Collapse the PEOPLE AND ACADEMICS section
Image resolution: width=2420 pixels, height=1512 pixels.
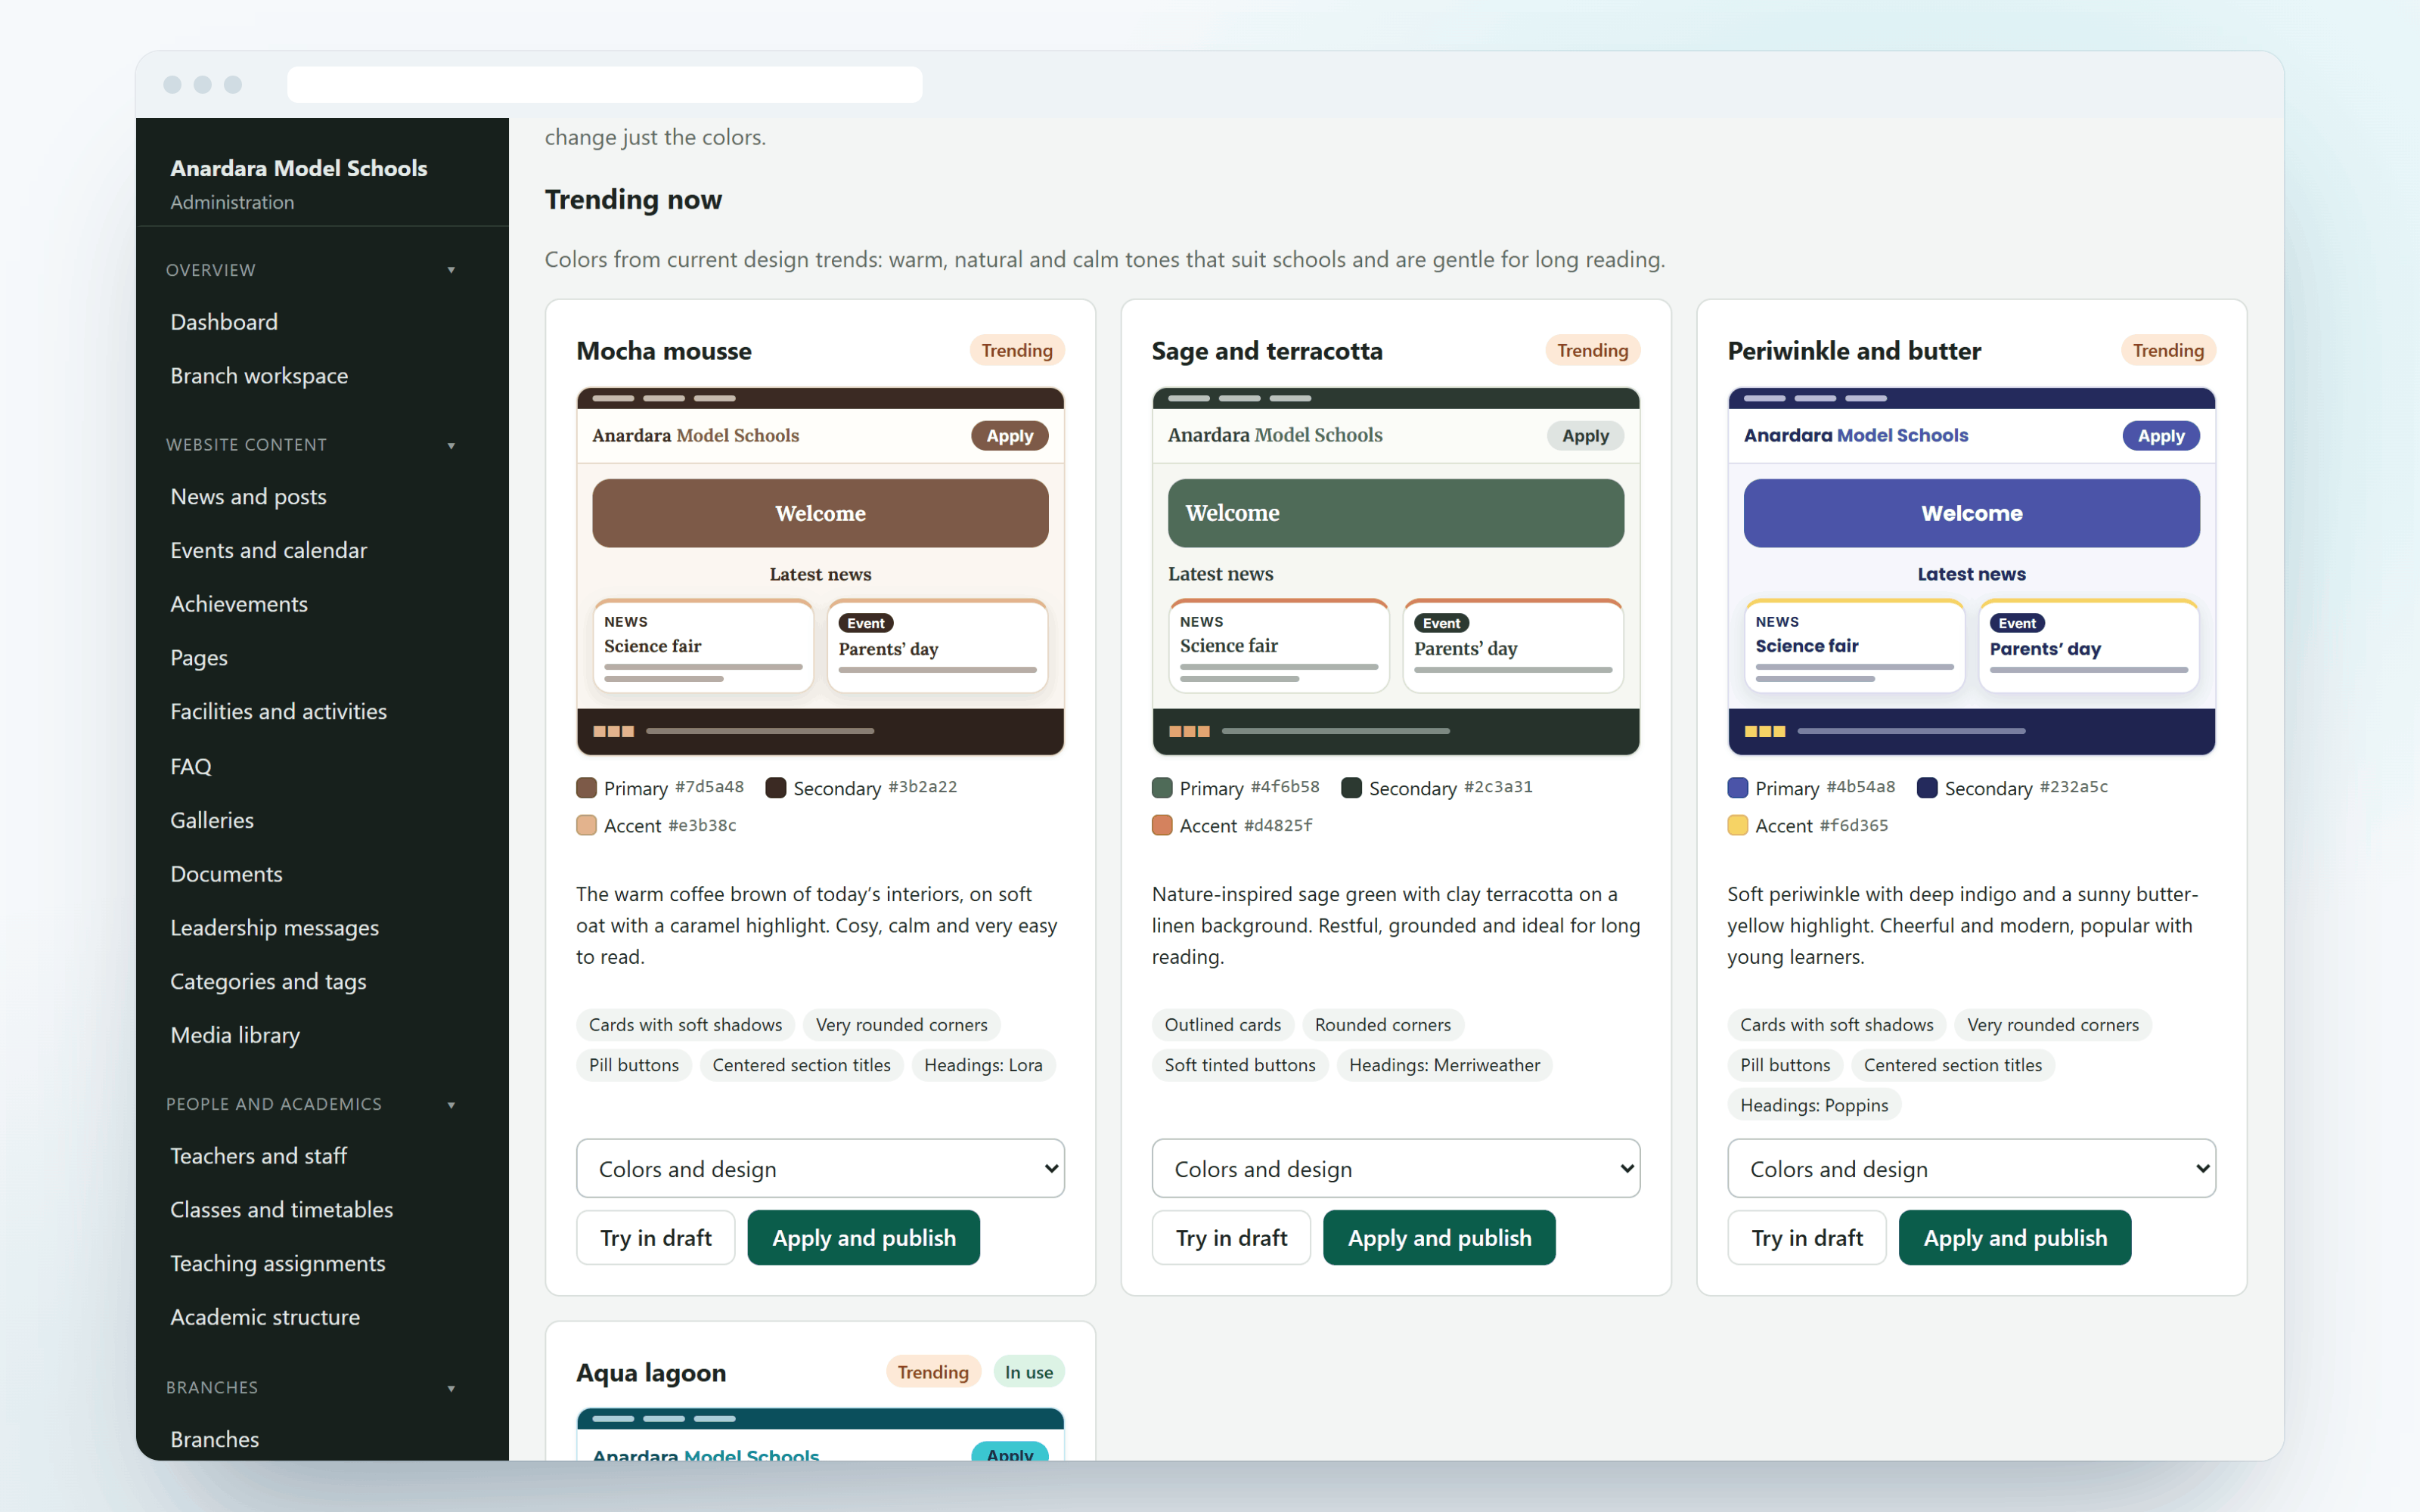pos(311,1104)
